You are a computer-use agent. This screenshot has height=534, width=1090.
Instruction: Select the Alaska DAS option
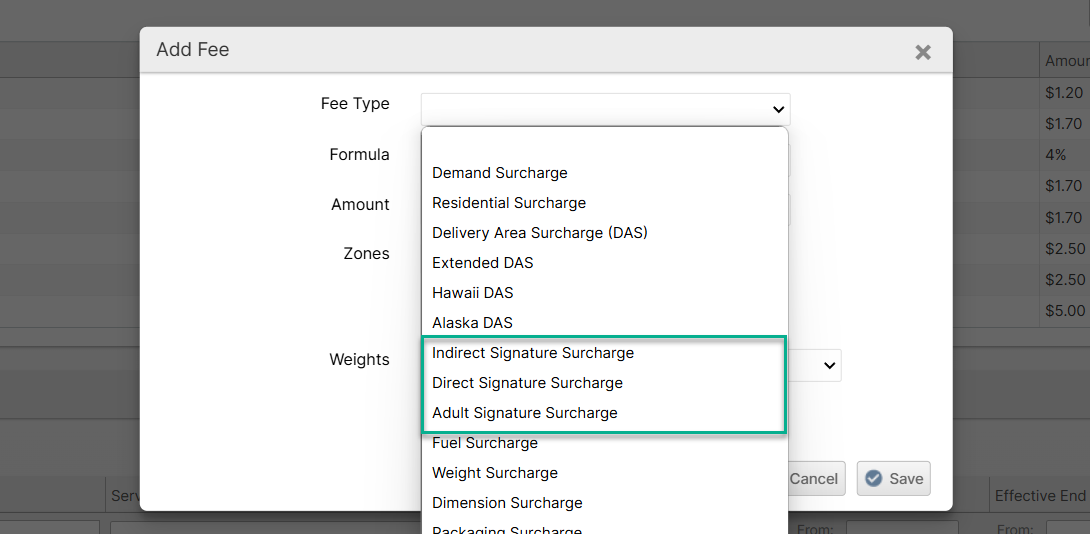click(472, 323)
